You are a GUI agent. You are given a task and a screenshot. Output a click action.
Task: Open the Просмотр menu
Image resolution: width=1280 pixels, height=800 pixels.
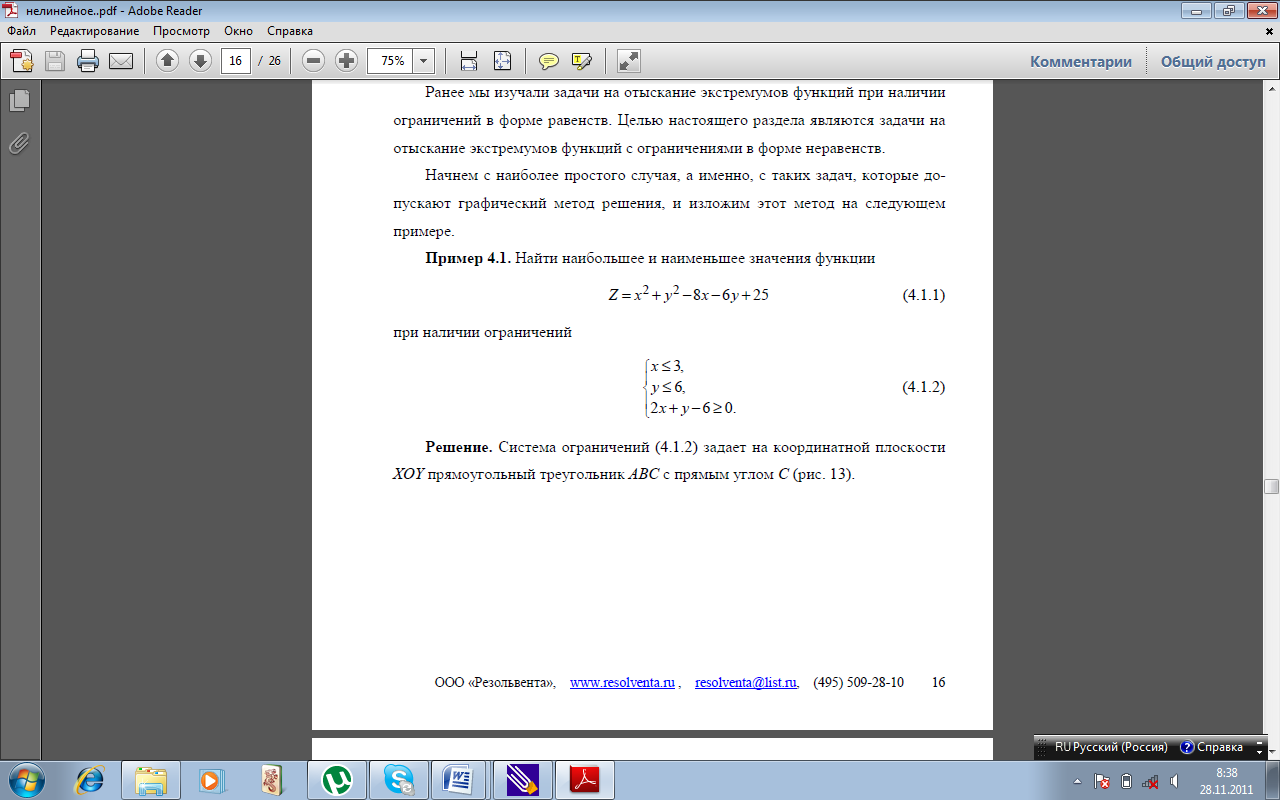pyautogui.click(x=181, y=31)
